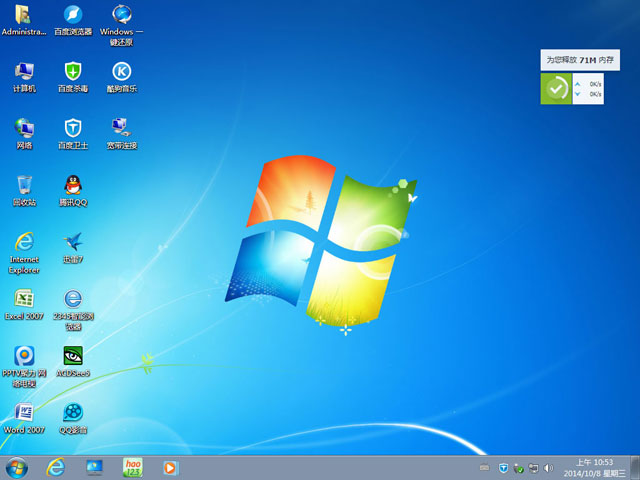The image size is (640, 480).
Task: Select Internet Explorer desktop icon
Action: [24, 253]
